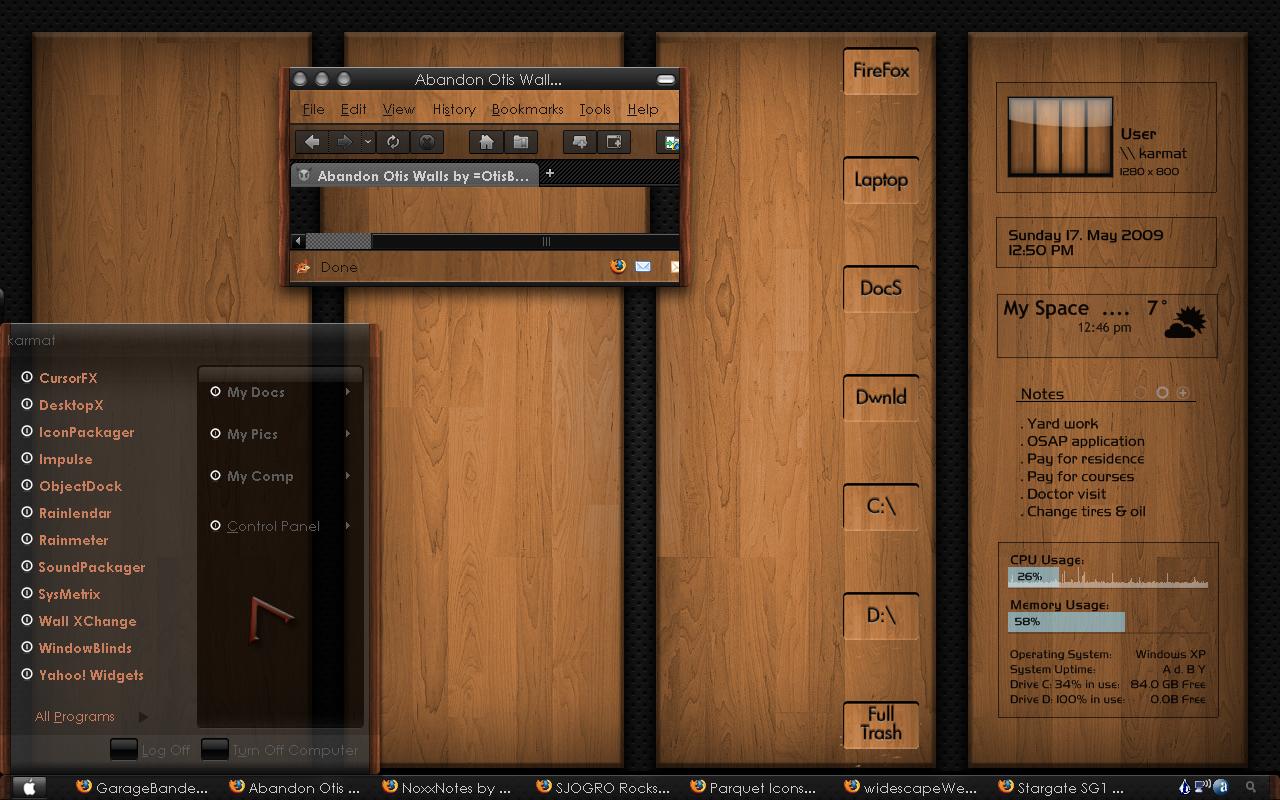The width and height of the screenshot is (1280, 800).
Task: Expand the Control Panel submenu arrow
Action: [x=348, y=526]
